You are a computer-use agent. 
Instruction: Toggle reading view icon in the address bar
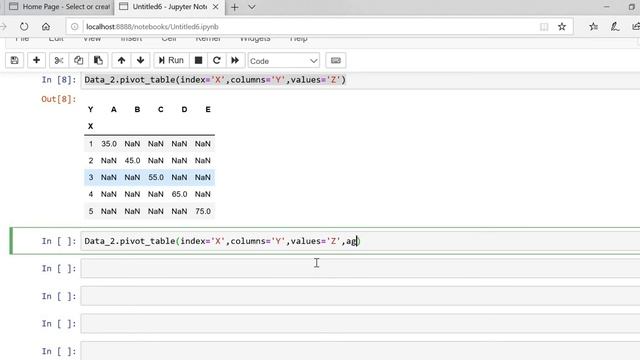(544, 27)
